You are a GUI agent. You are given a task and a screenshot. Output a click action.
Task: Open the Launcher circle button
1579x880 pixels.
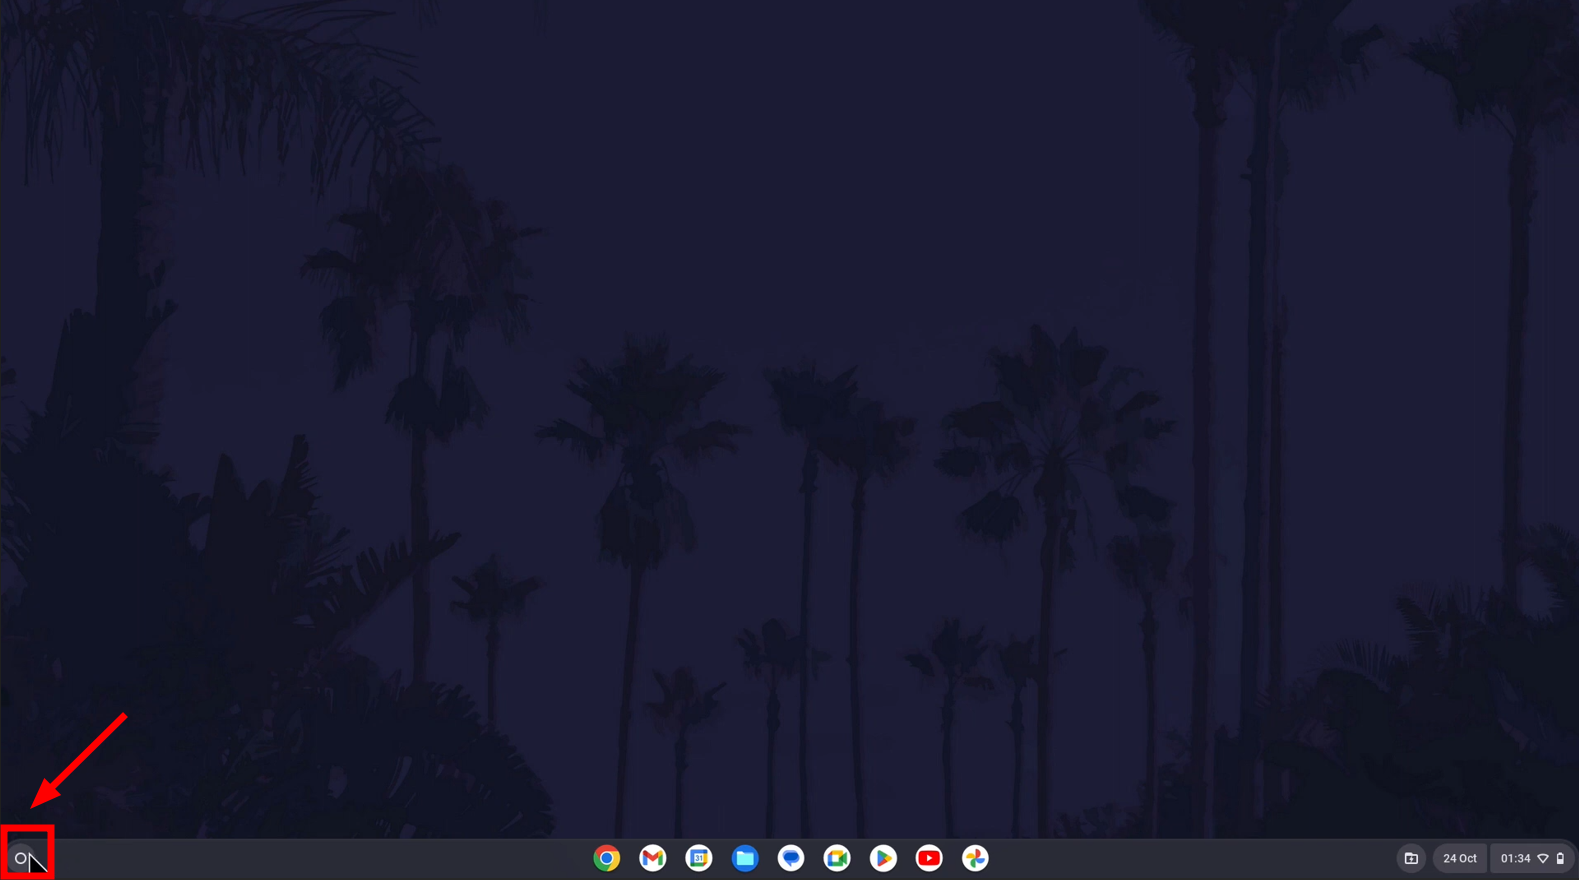pyautogui.click(x=21, y=858)
